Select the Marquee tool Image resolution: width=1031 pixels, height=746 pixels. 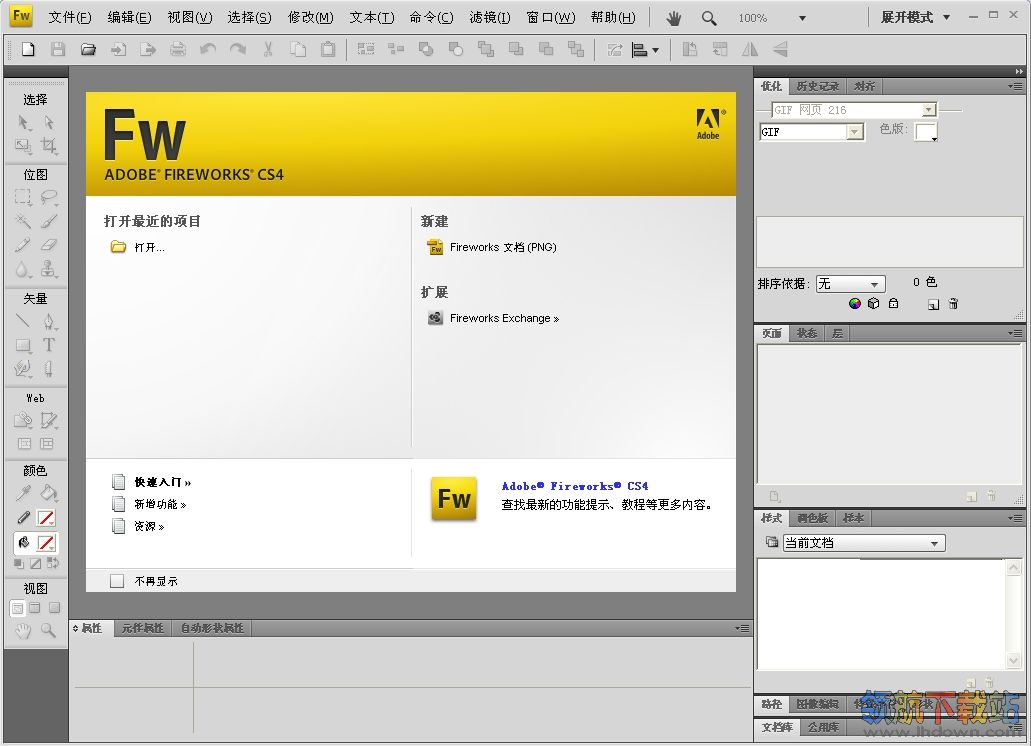point(24,197)
